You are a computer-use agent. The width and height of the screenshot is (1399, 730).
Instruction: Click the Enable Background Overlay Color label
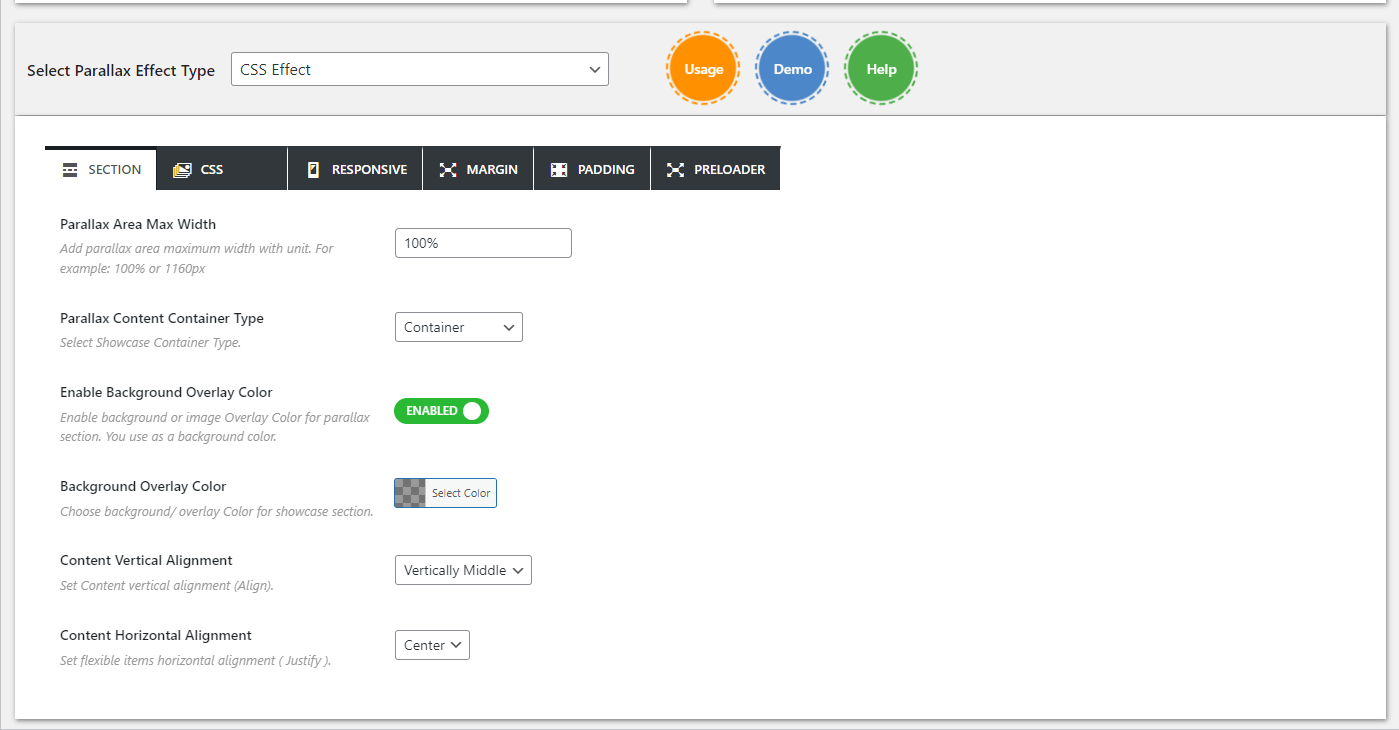click(x=166, y=392)
